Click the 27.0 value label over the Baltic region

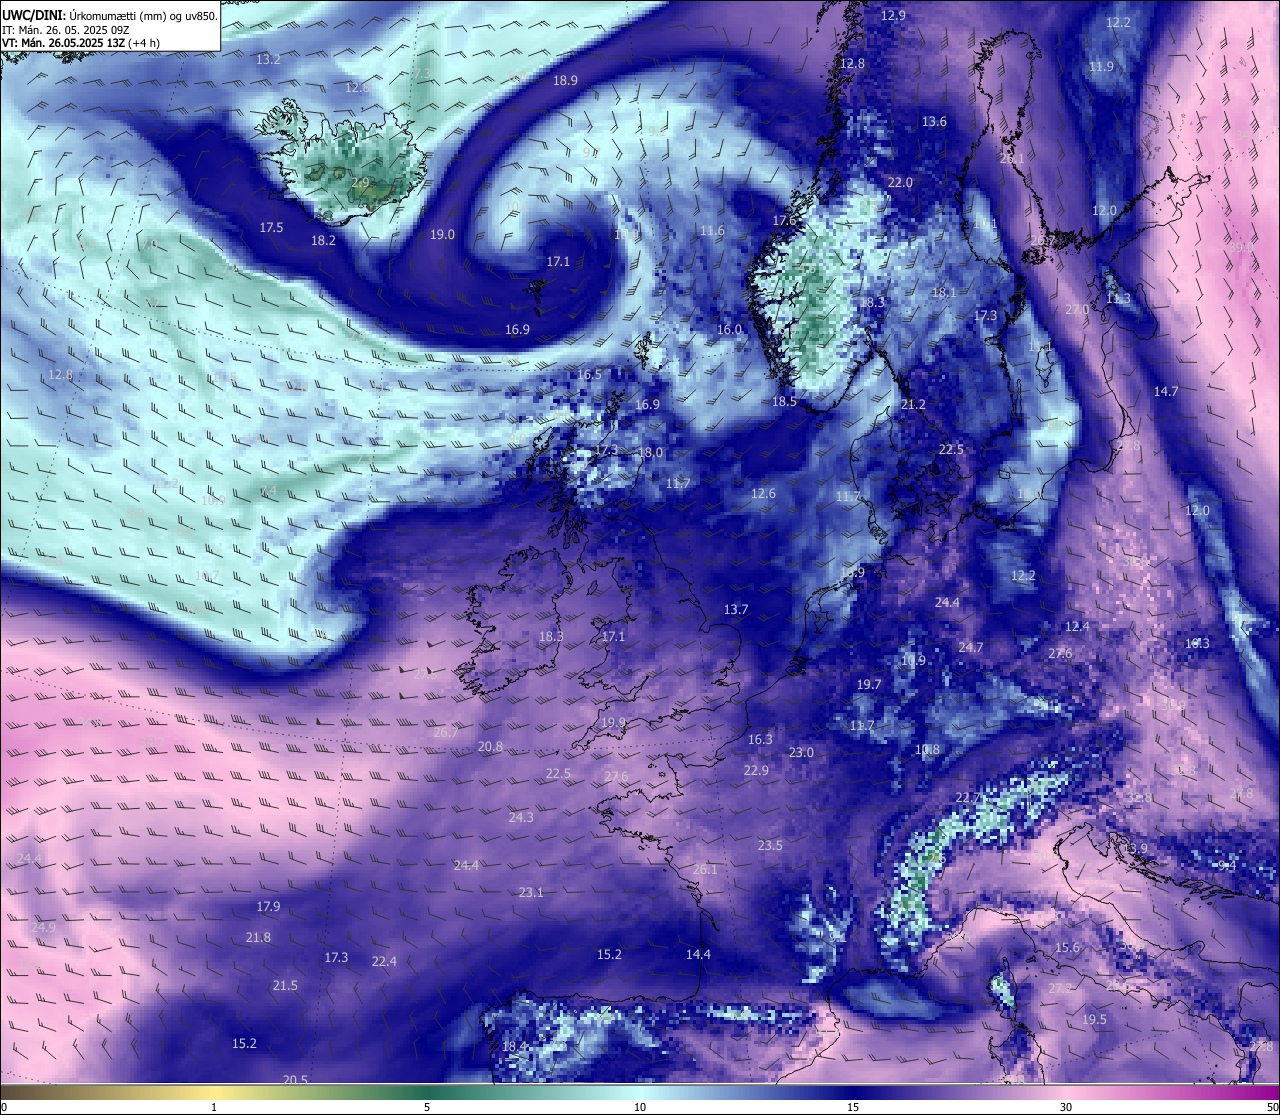1077,310
